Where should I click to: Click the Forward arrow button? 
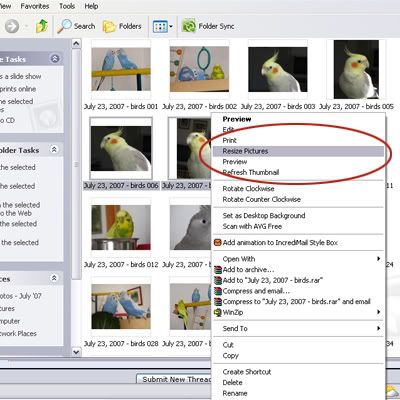point(12,26)
